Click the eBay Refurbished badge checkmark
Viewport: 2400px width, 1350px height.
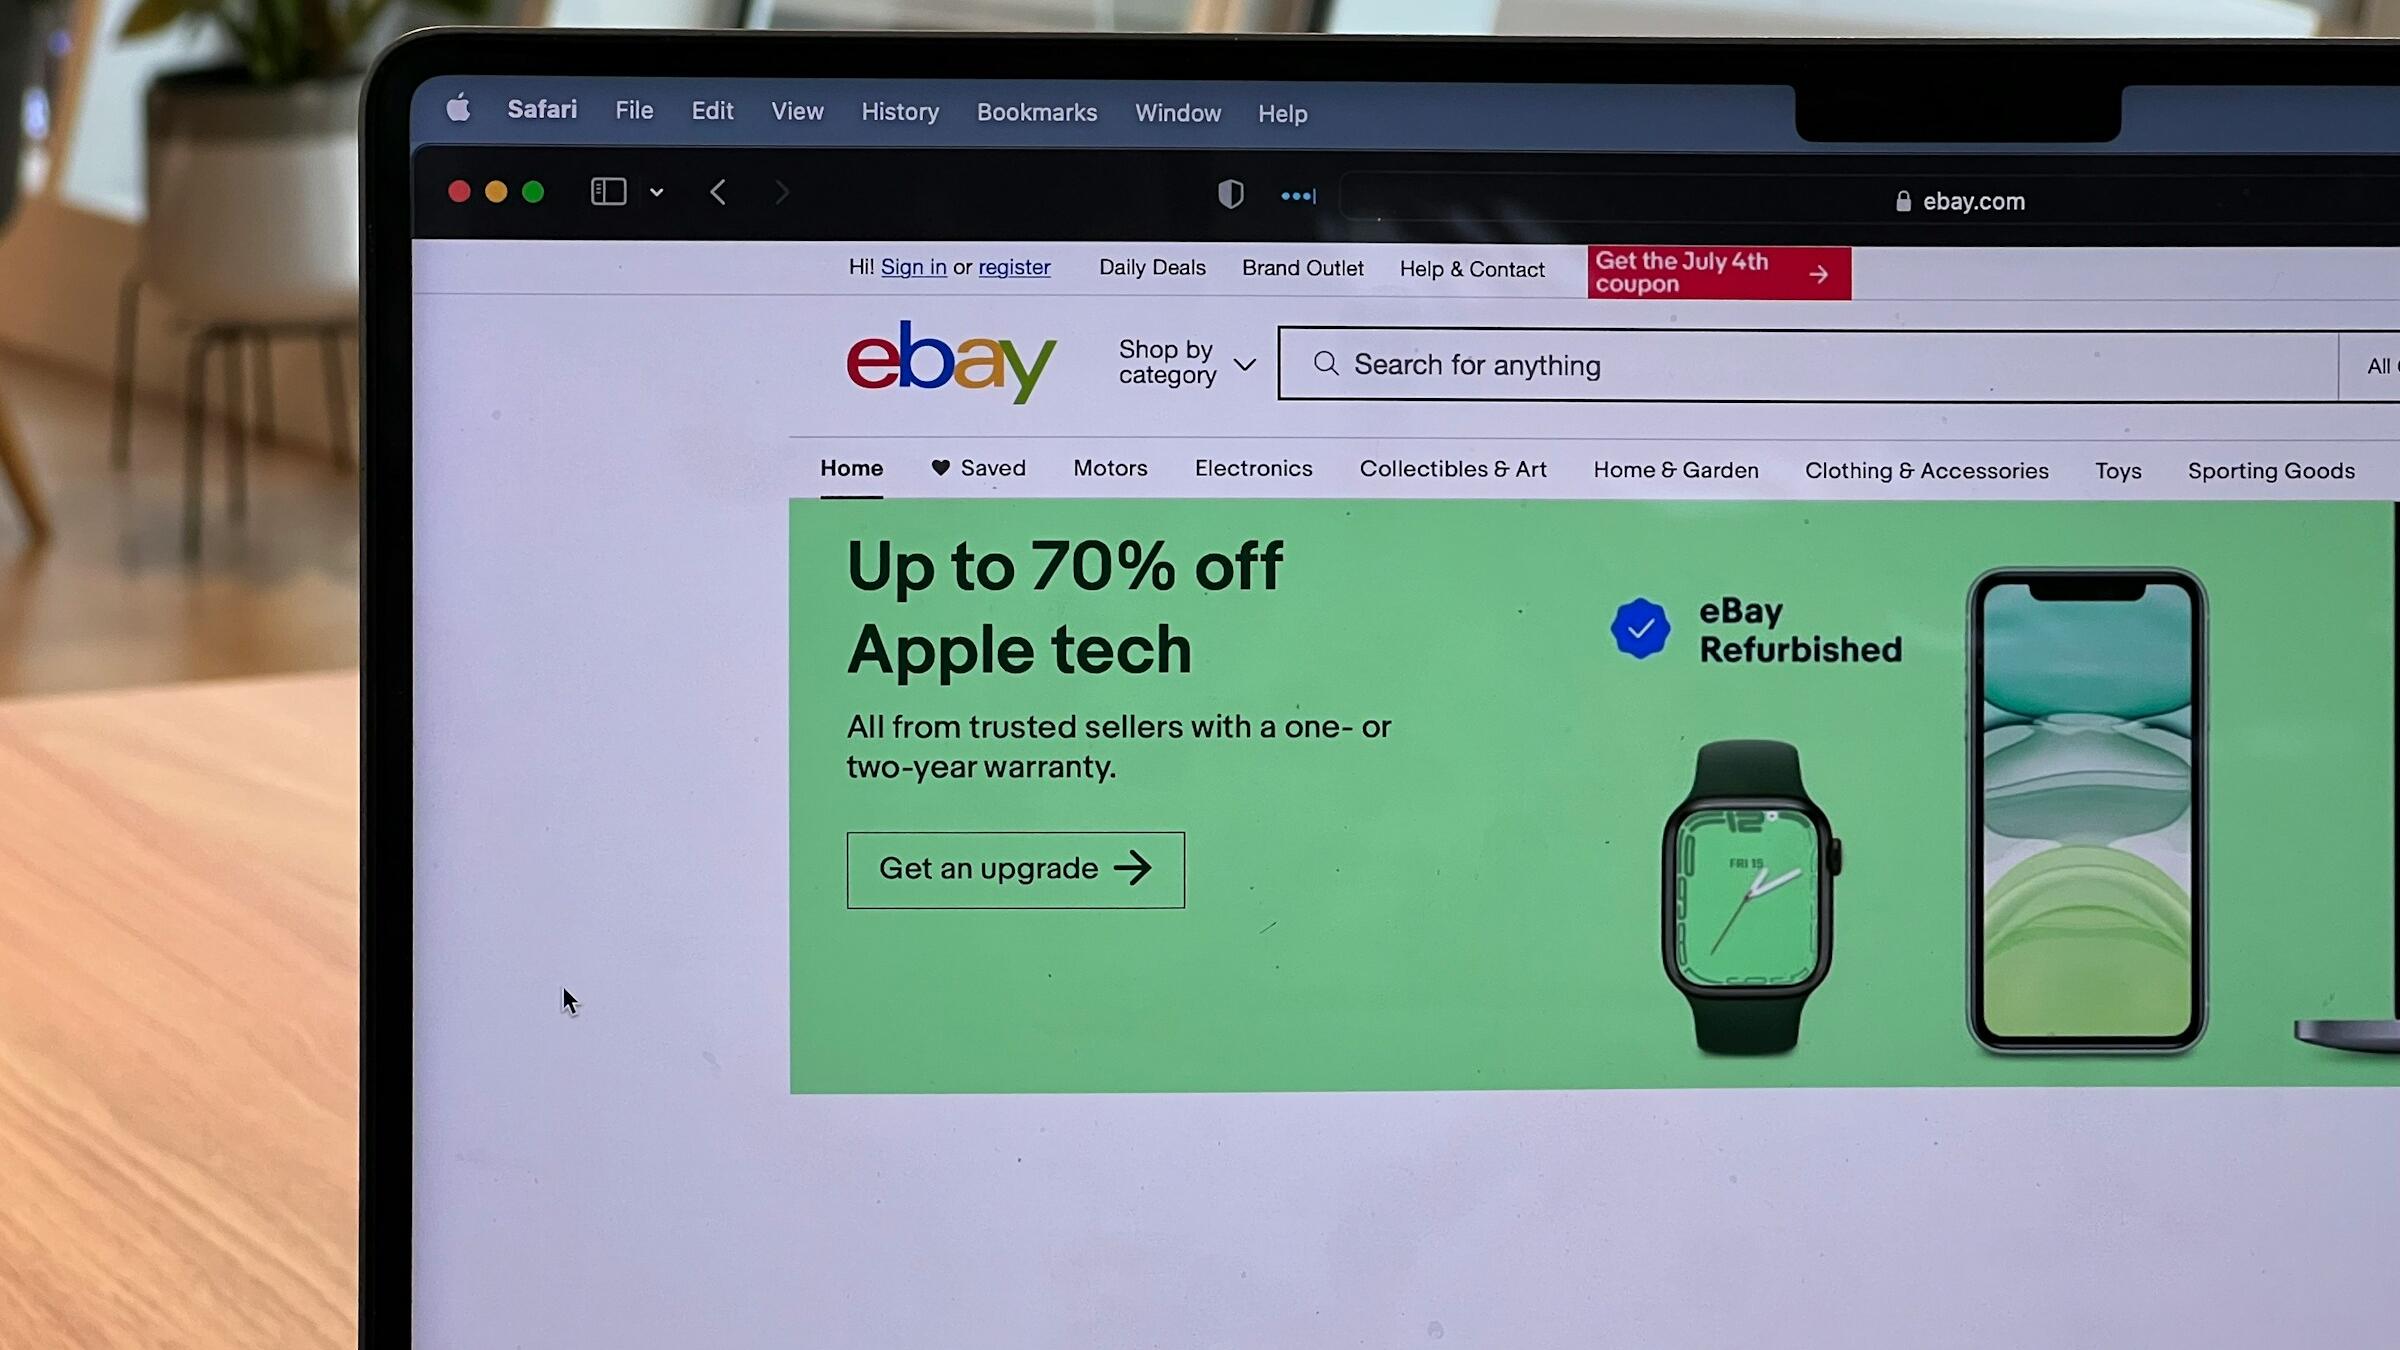coord(1640,628)
